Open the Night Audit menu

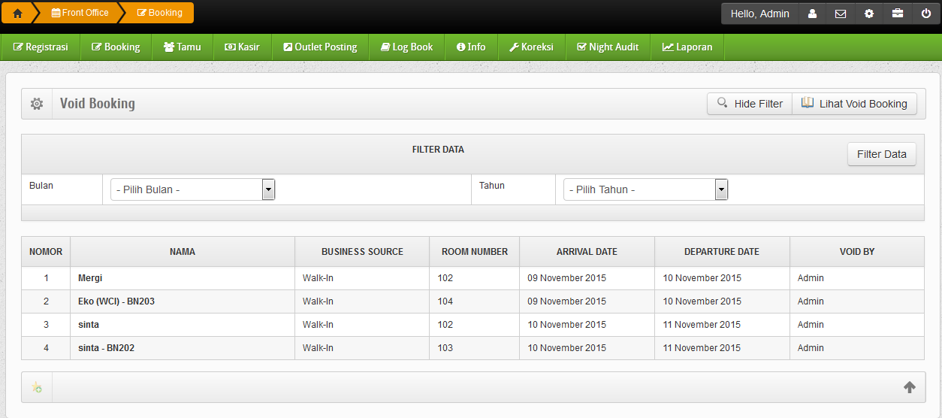609,47
